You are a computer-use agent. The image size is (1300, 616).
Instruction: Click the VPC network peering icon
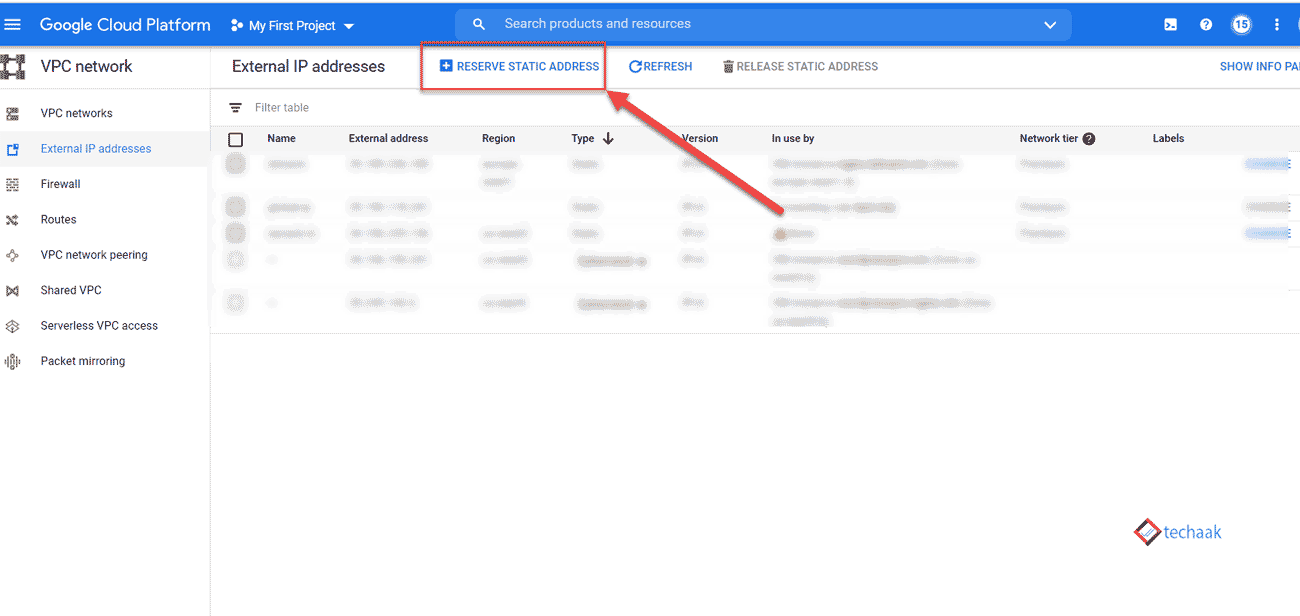click(x=12, y=255)
